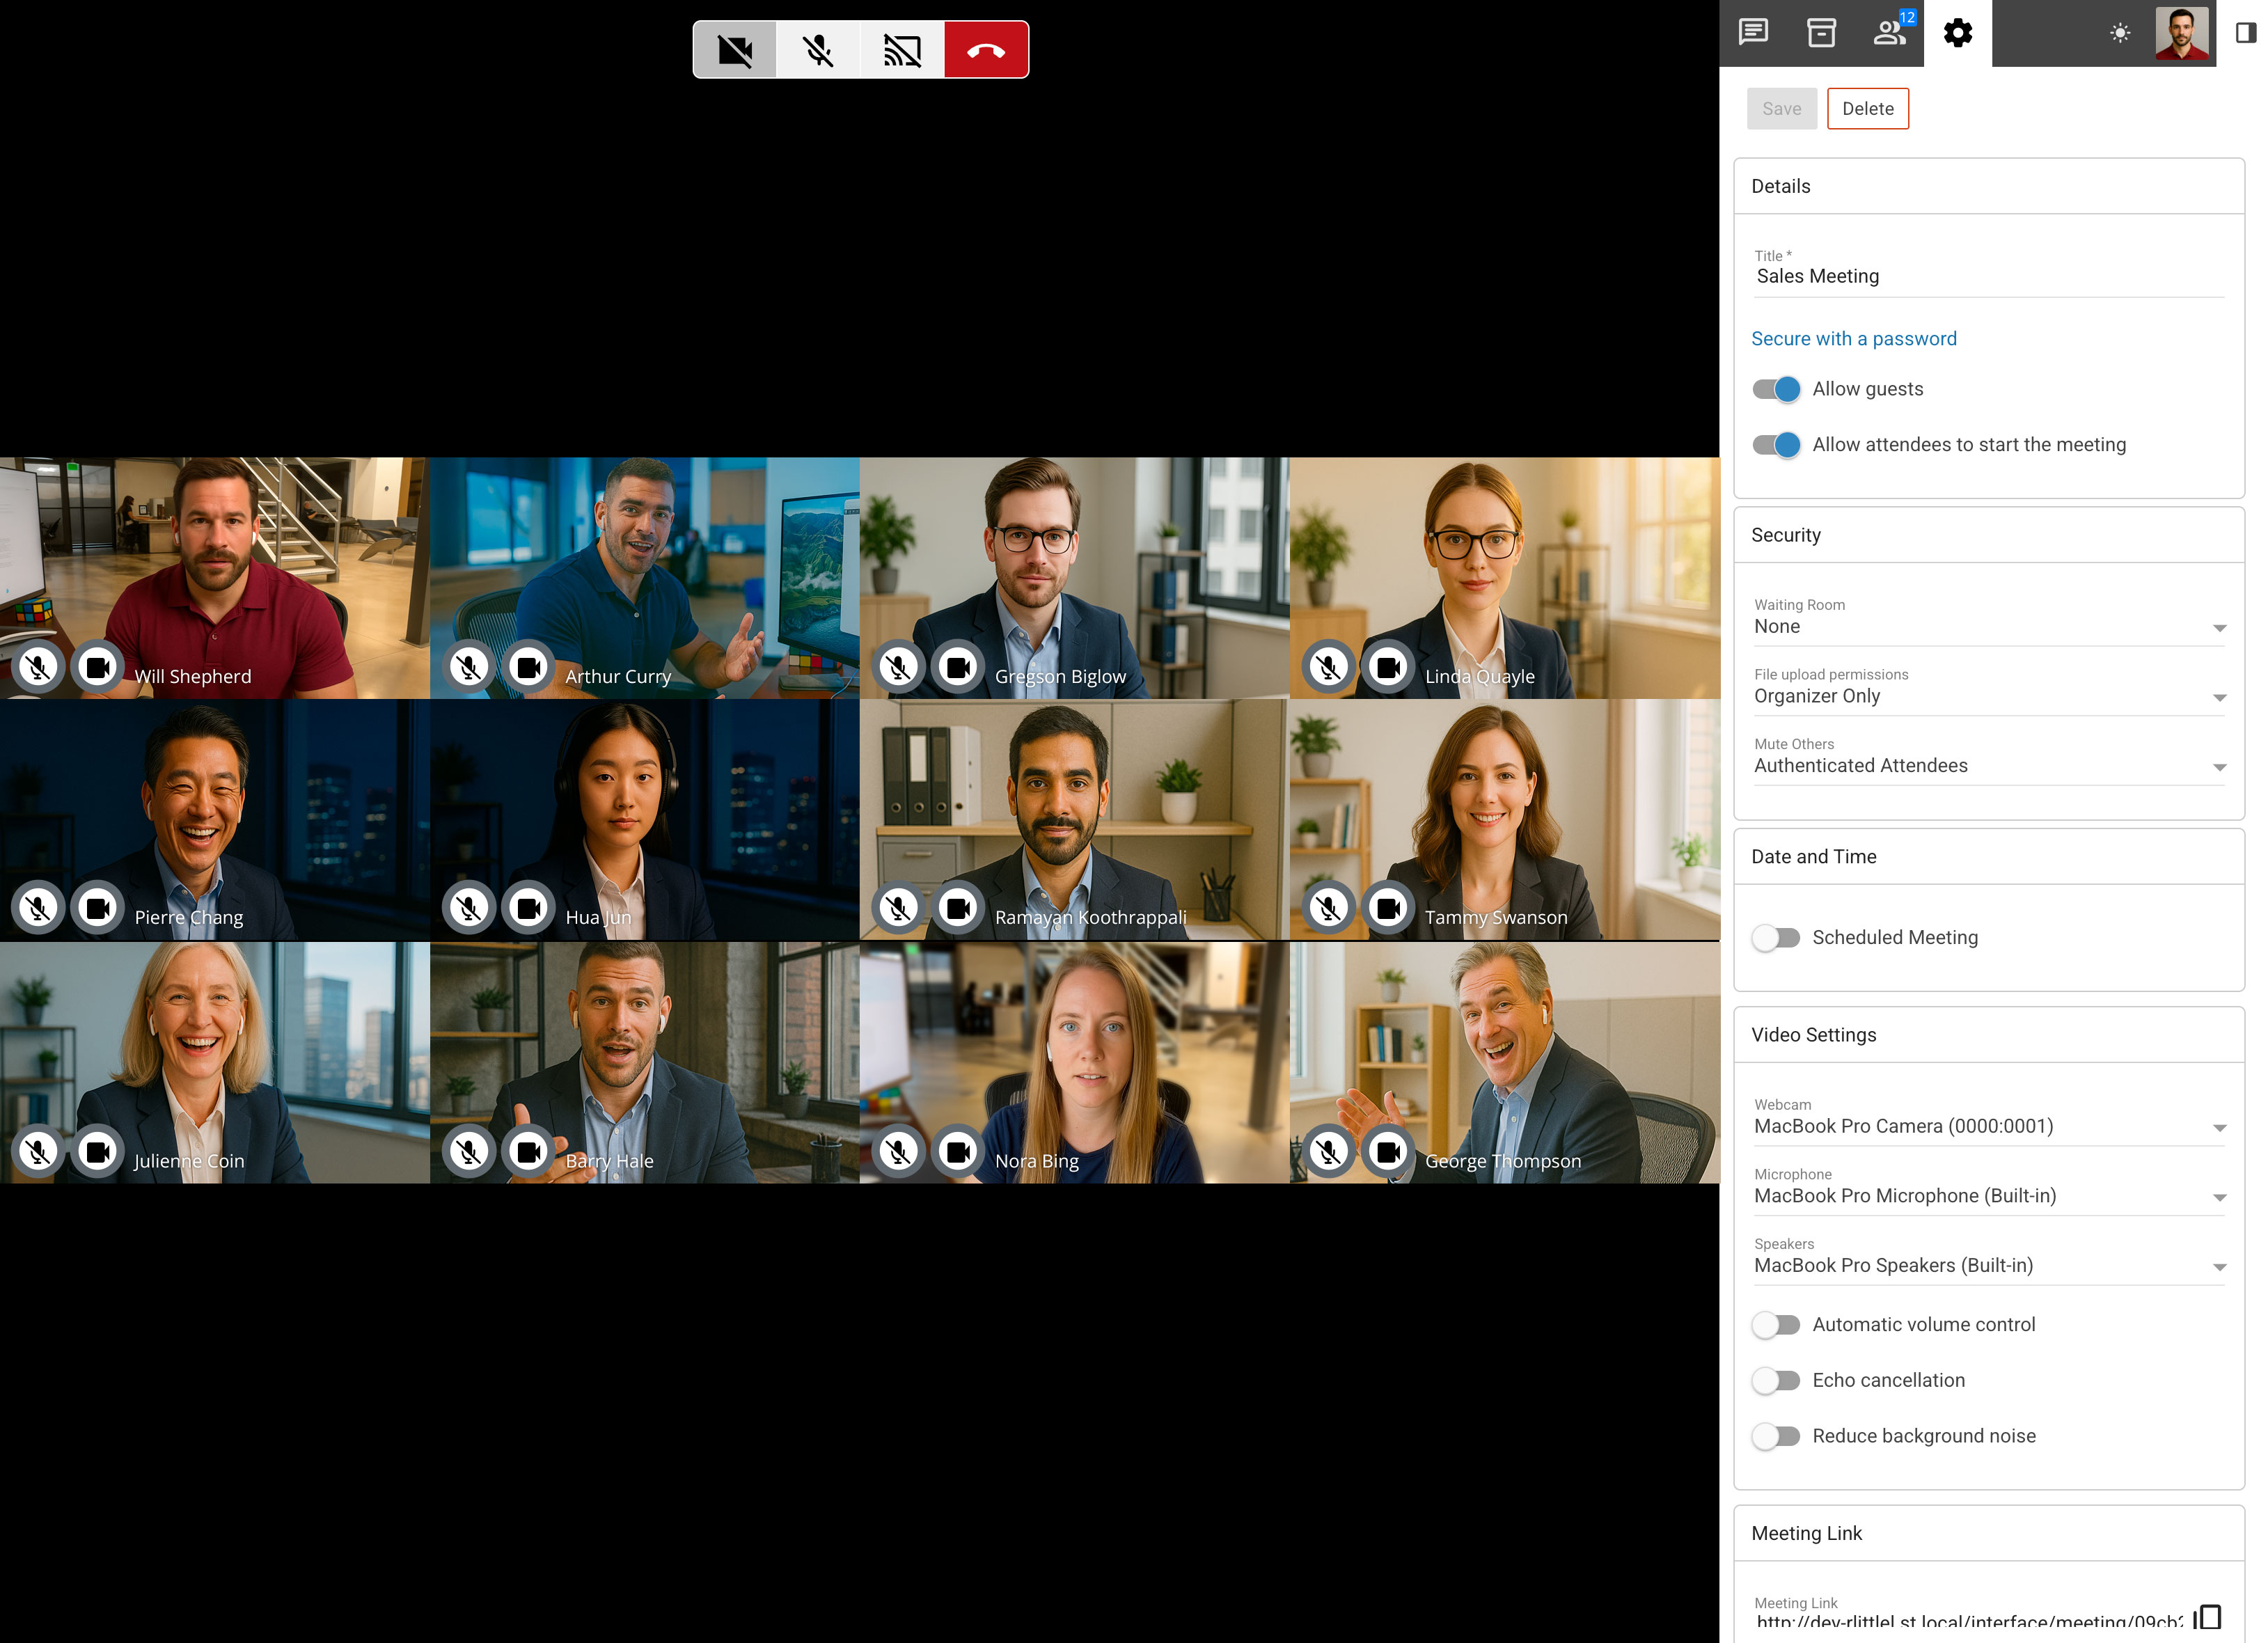
Task: Copy the meeting link with clipboard icon
Action: pos(2208,1617)
